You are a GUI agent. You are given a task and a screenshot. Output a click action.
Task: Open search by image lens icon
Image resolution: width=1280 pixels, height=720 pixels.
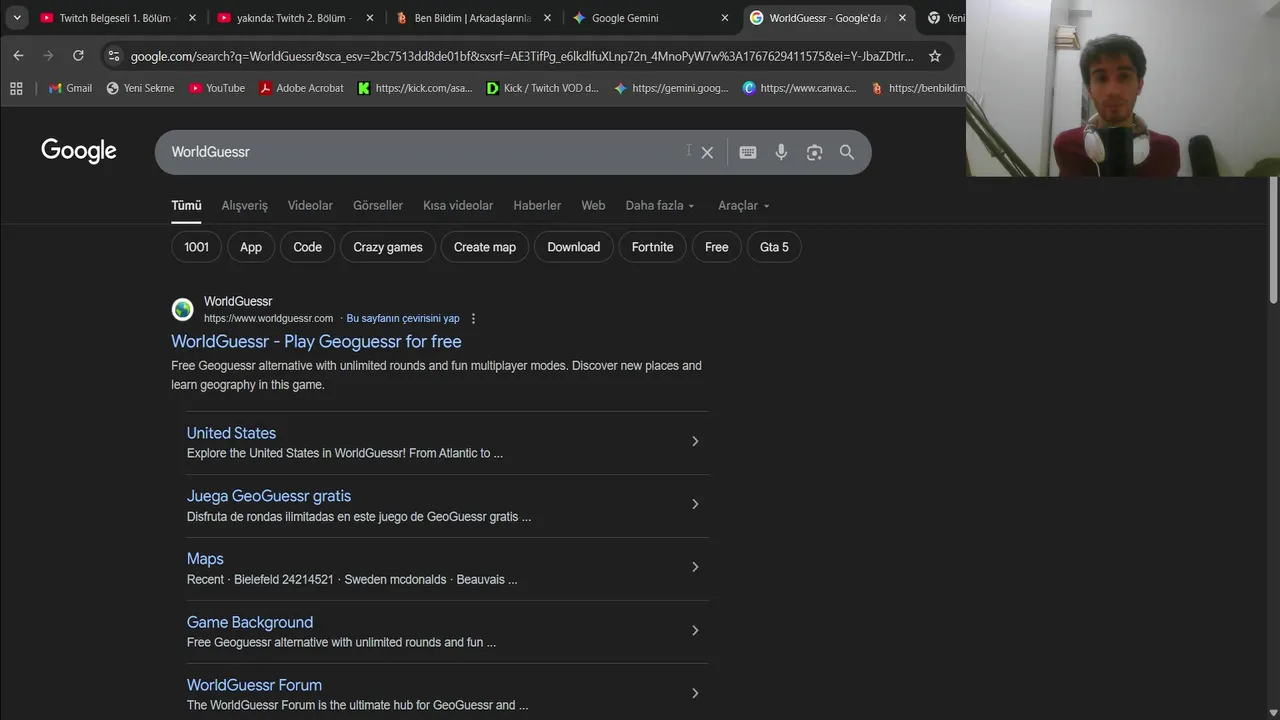tap(814, 152)
